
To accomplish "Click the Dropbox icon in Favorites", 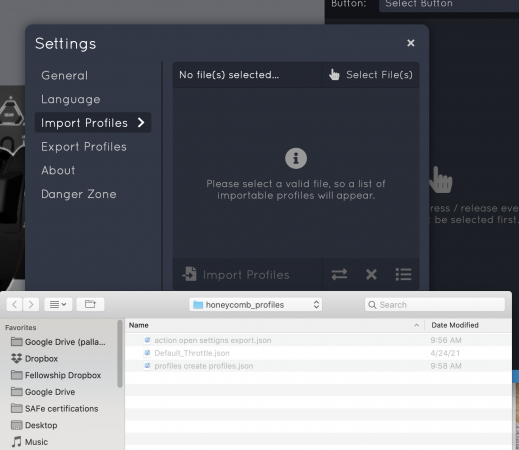I will point(16,358).
